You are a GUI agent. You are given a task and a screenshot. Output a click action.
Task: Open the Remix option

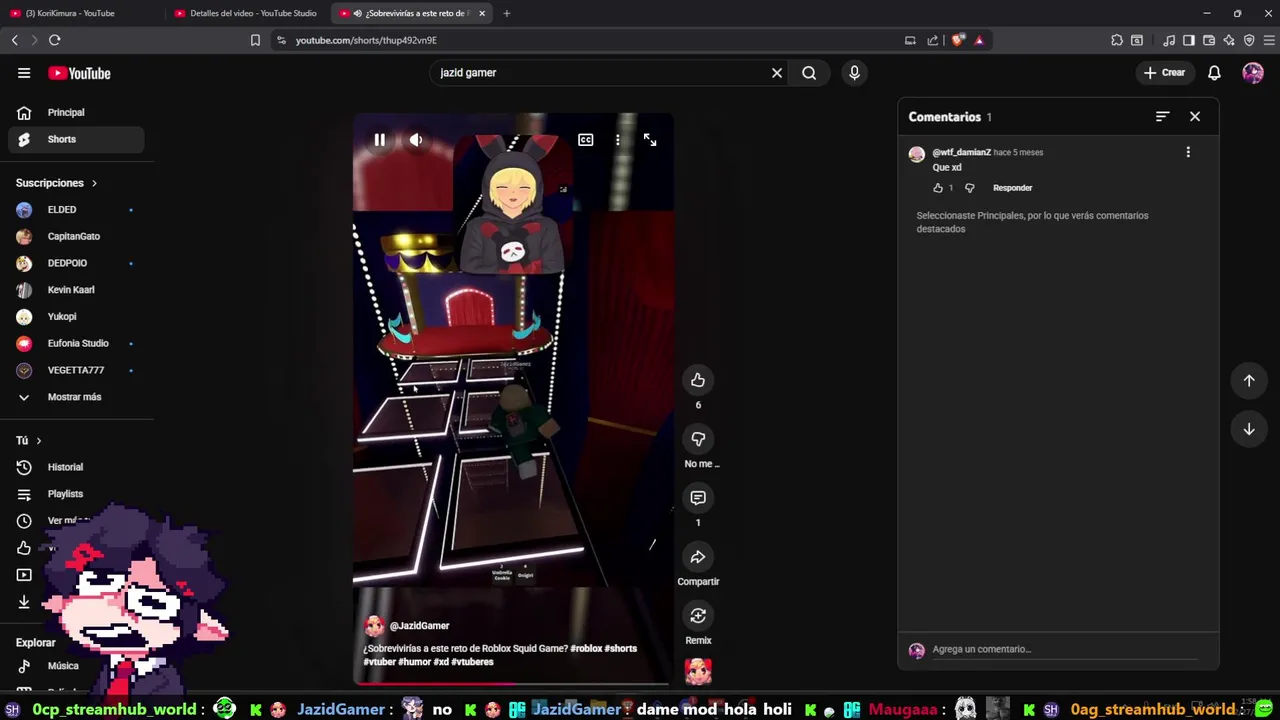pyautogui.click(x=698, y=616)
